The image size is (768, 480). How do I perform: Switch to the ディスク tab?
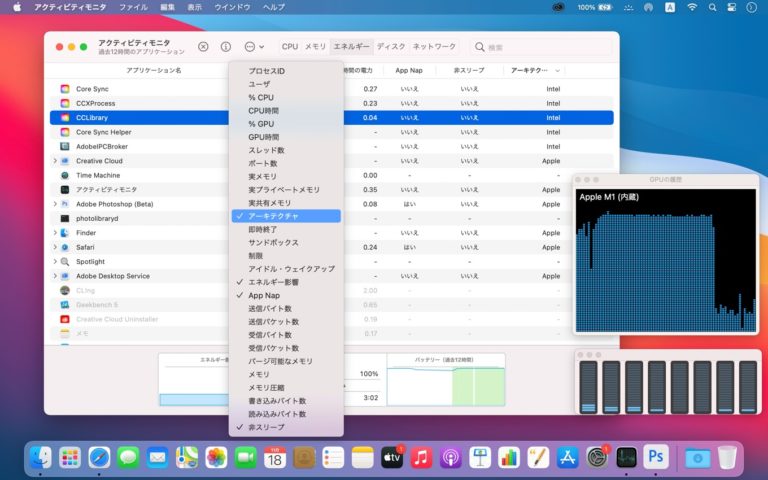coord(391,47)
